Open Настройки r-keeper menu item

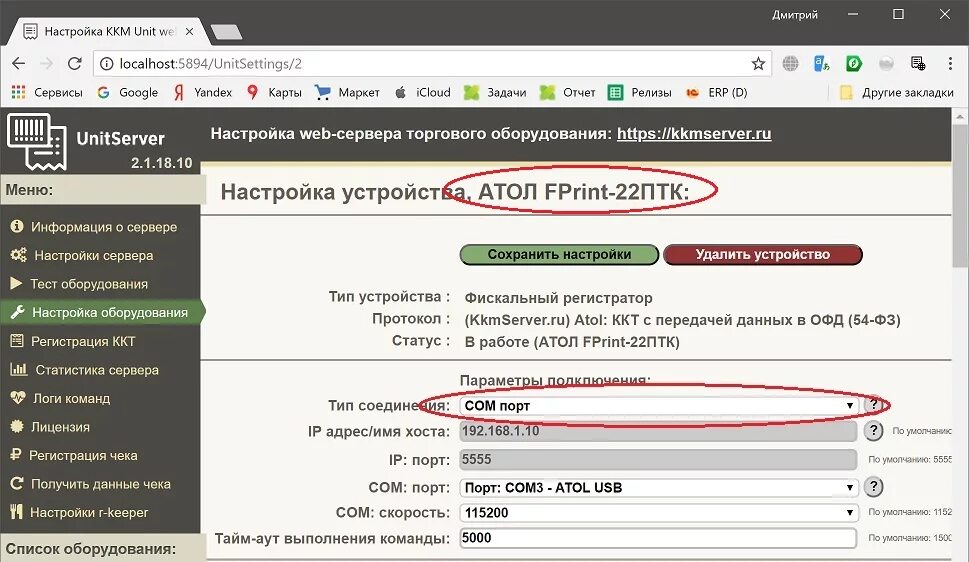pos(79,513)
